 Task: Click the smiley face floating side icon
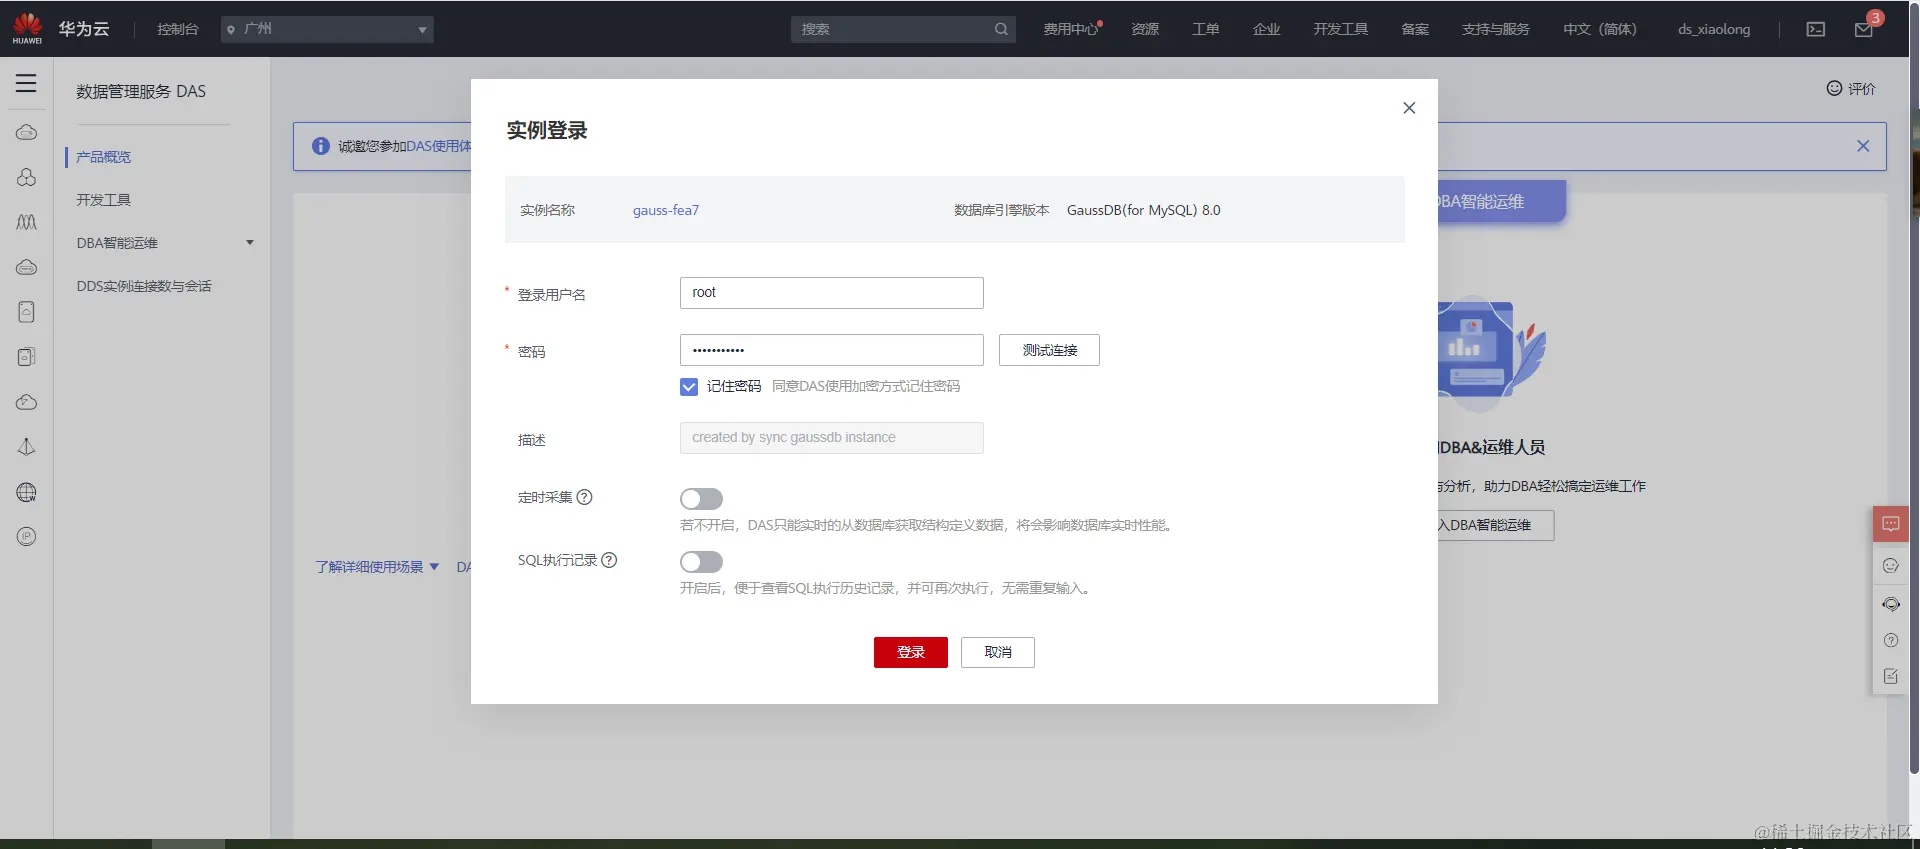click(1891, 566)
